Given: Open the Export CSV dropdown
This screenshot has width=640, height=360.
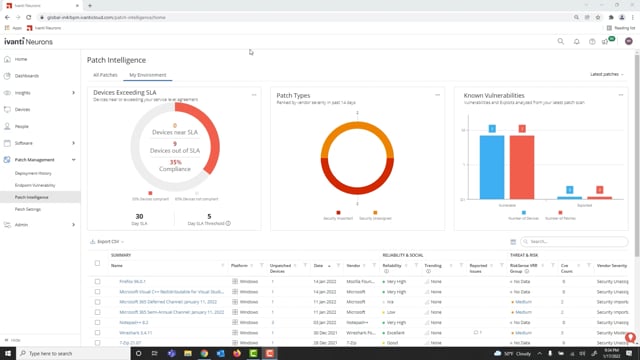Looking at the screenshot, I should coord(107,242).
